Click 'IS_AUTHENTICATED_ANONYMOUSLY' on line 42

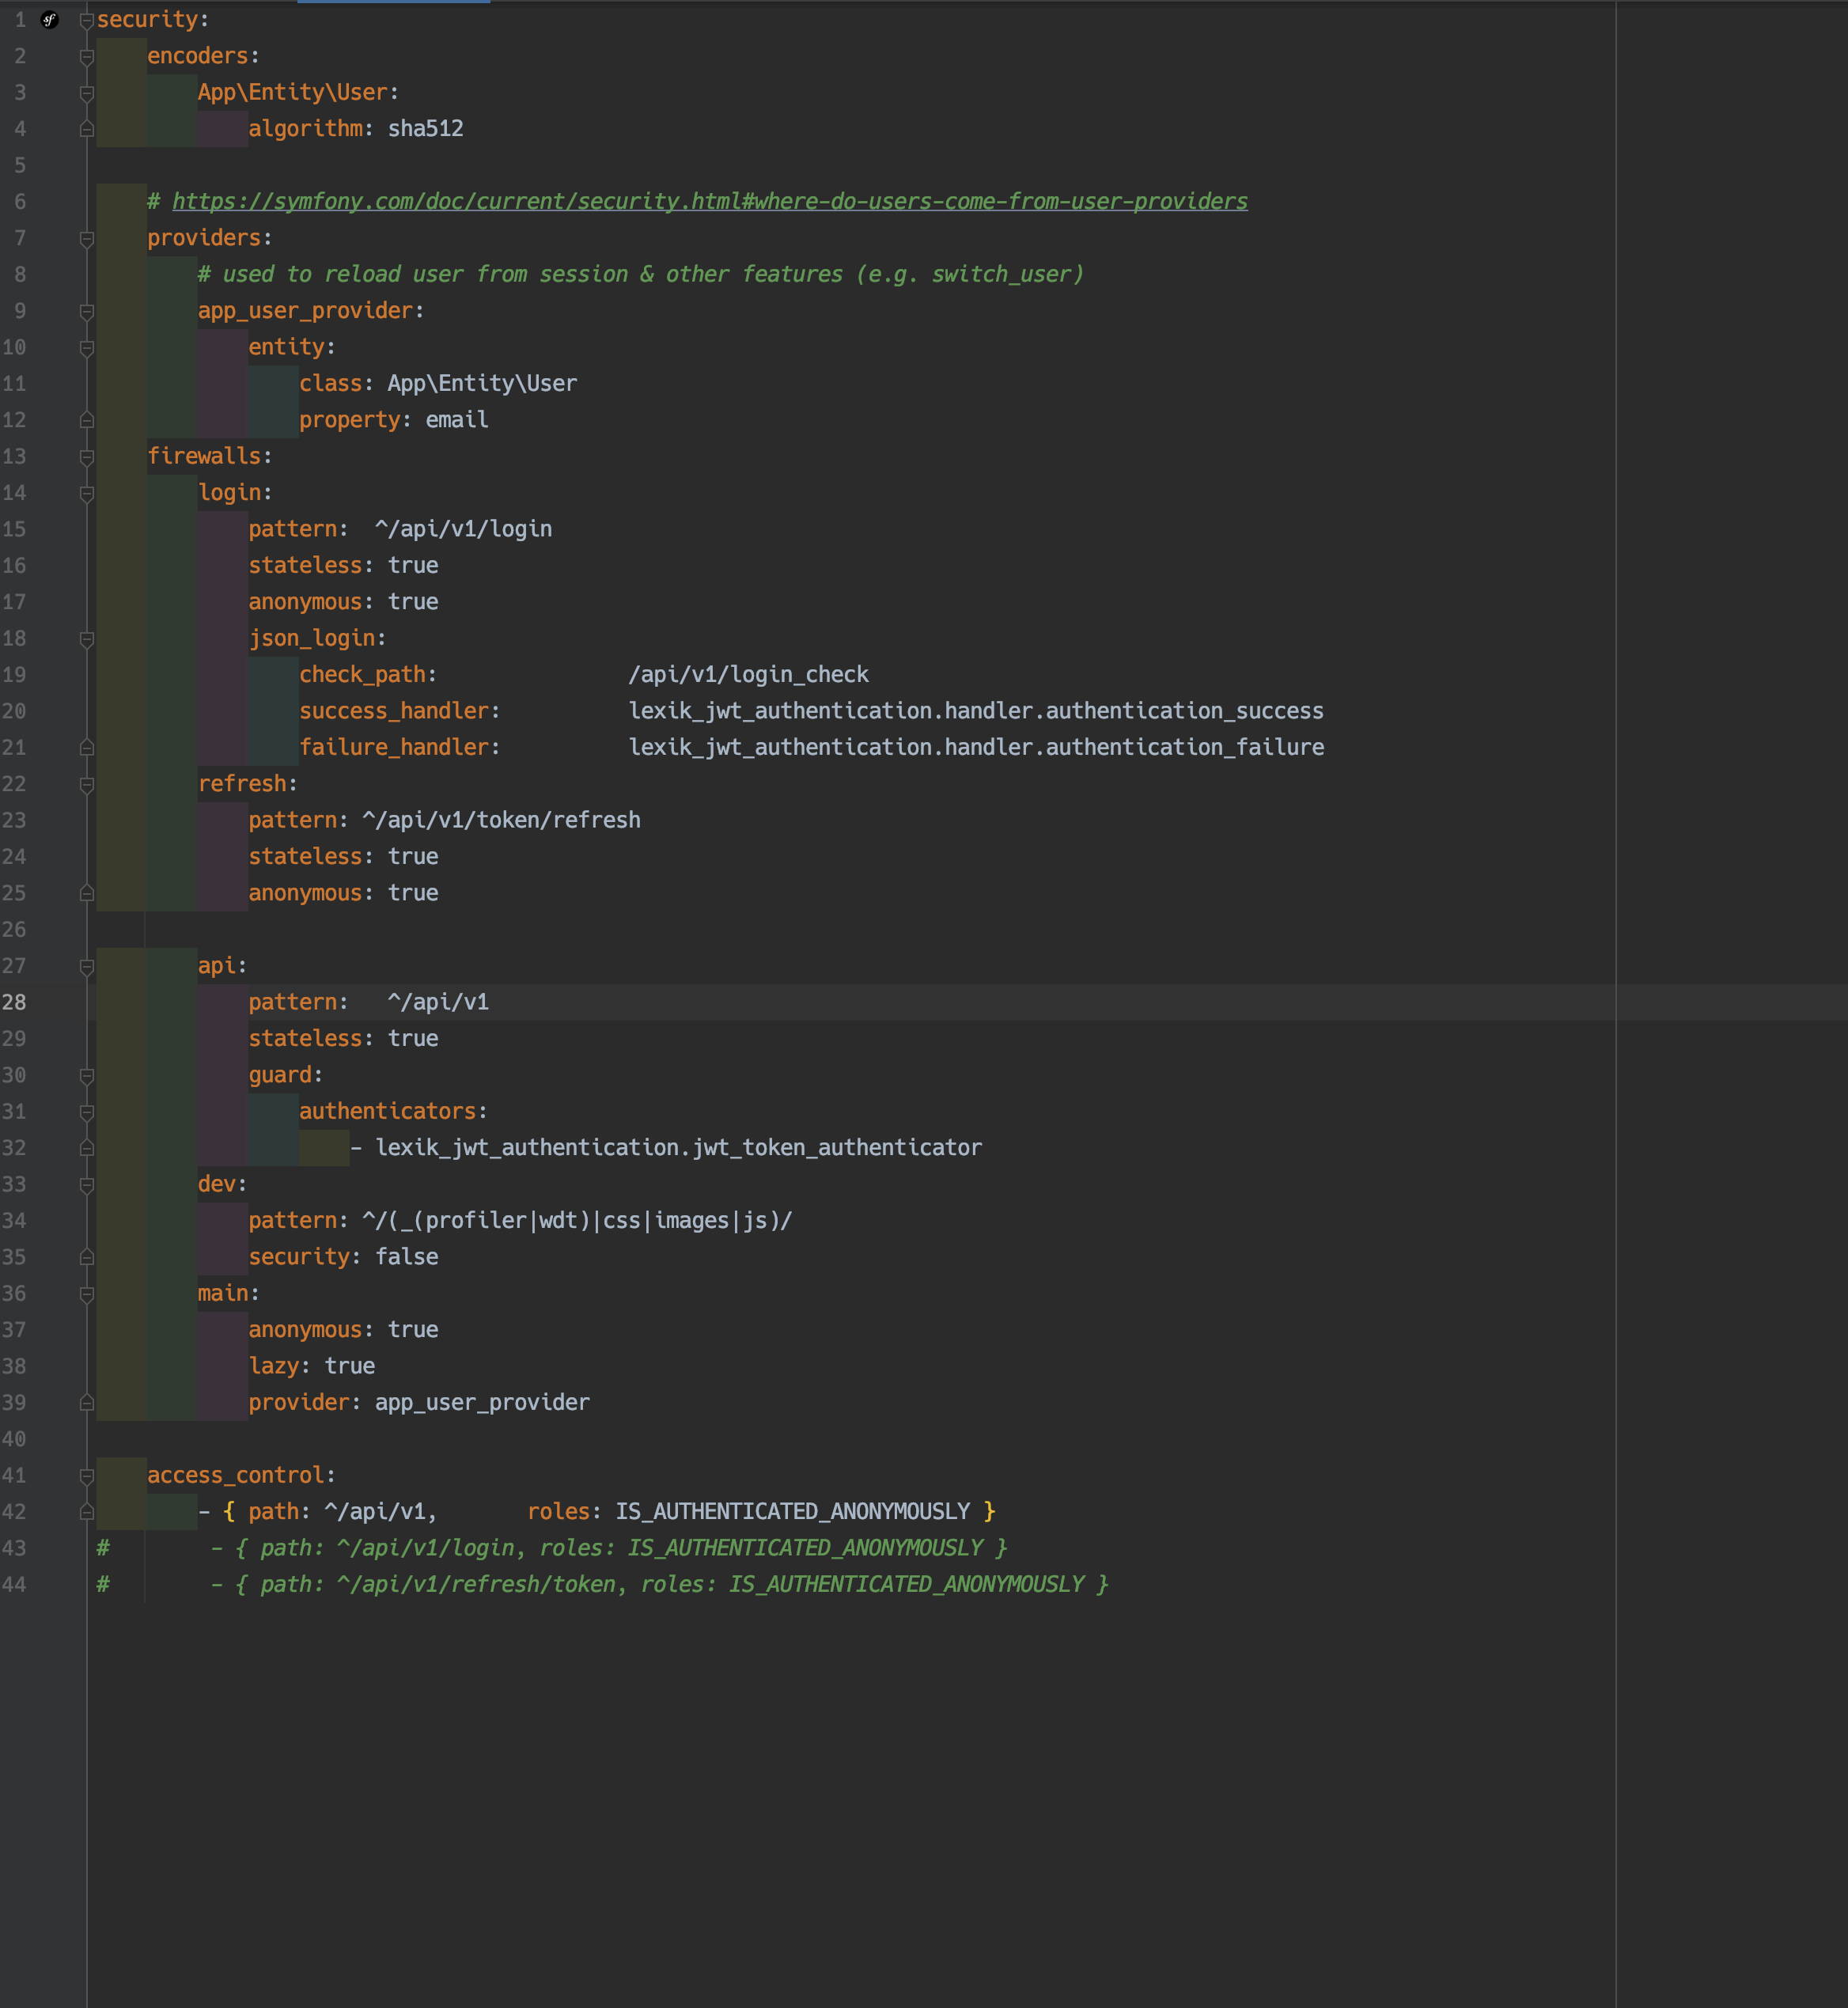tap(792, 1512)
